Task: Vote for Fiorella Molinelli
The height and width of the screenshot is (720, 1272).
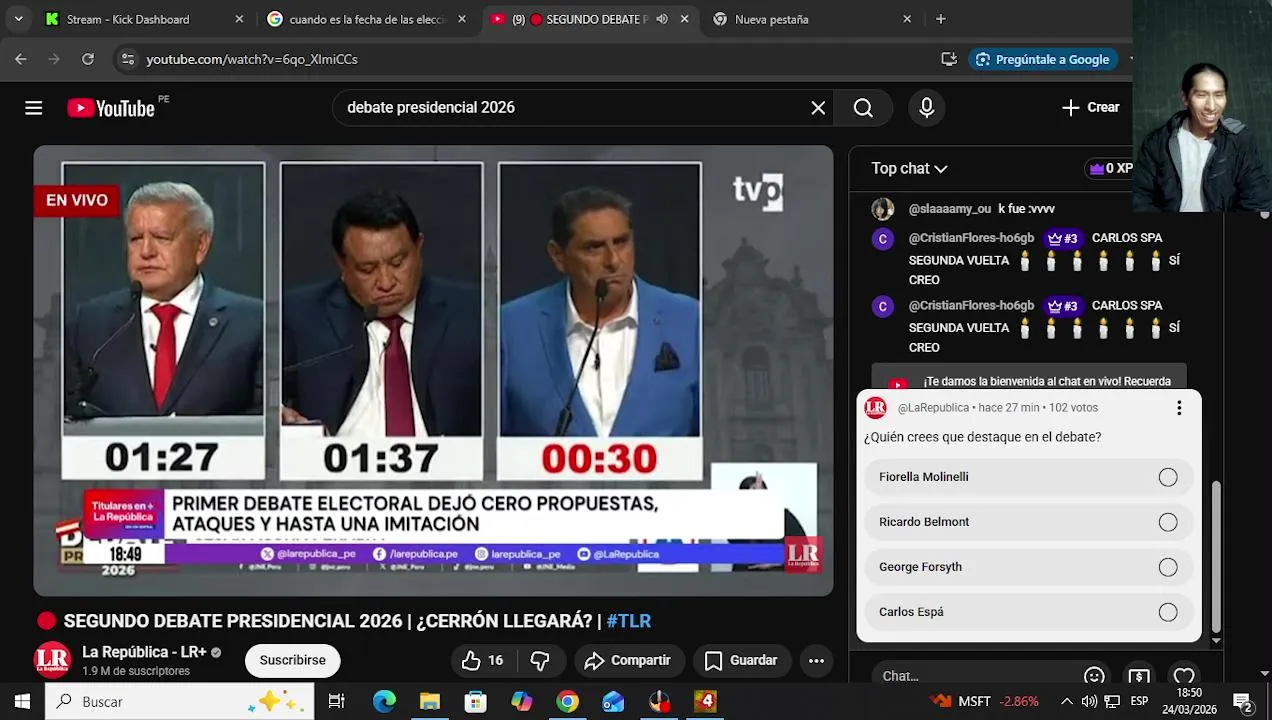Action: point(1029,477)
